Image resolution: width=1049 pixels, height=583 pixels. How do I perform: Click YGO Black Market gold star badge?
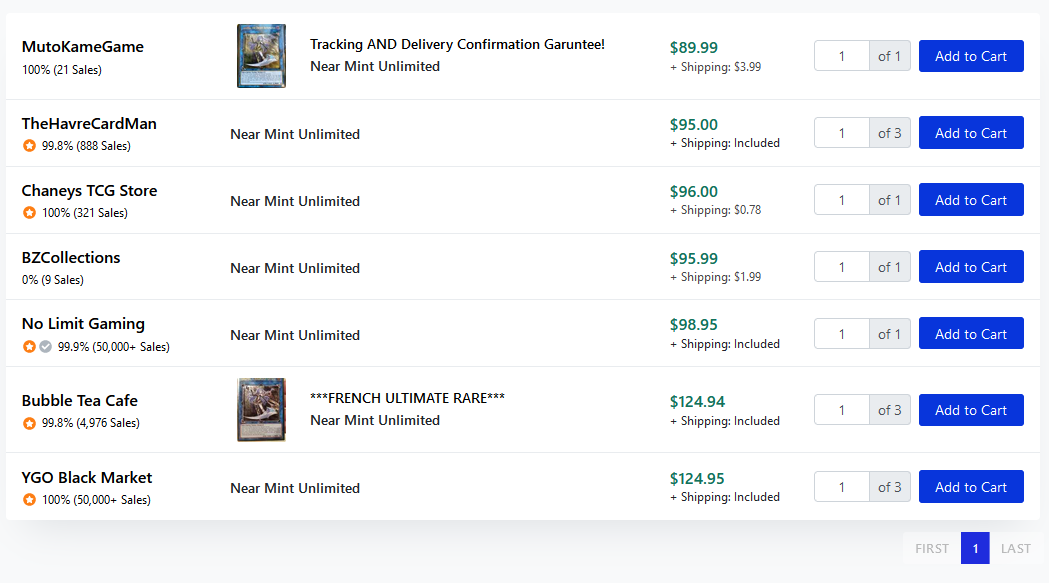coord(29,499)
